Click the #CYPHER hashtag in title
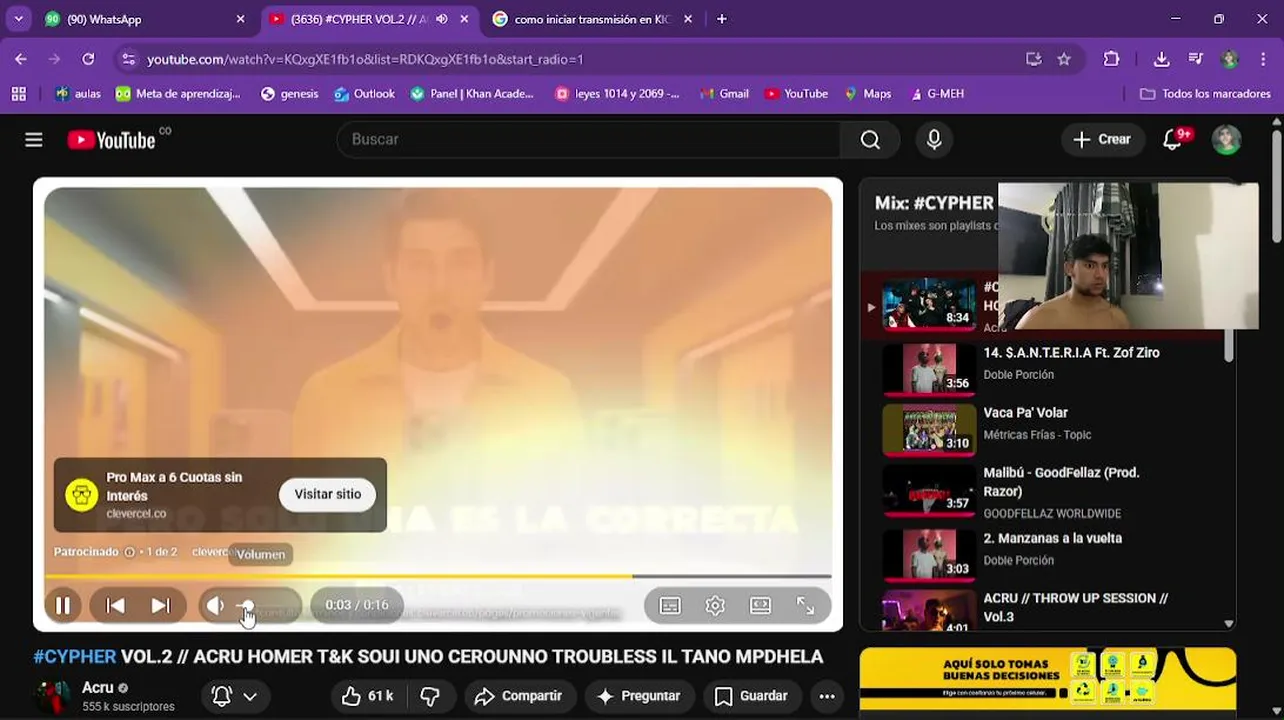The height and width of the screenshot is (720, 1284). 75,657
